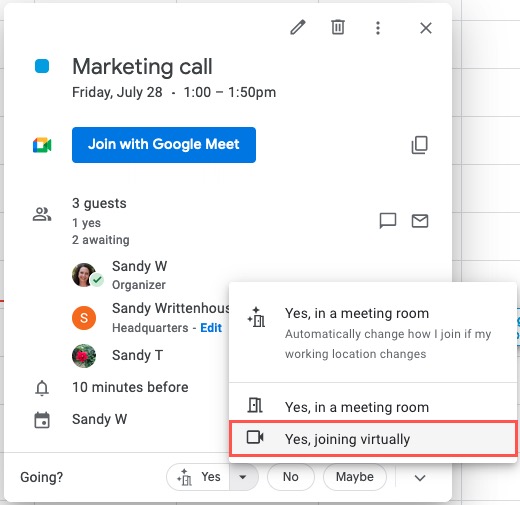Choose 'Yes, in a meeting room' with door icon
This screenshot has width=520, height=505.
[x=373, y=407]
